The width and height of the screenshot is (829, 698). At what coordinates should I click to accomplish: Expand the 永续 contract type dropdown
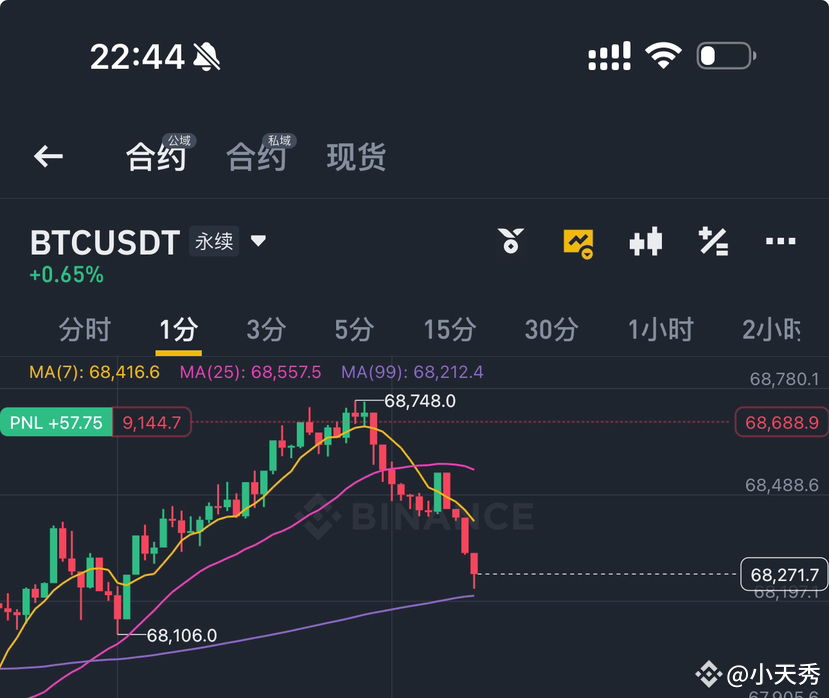click(257, 241)
